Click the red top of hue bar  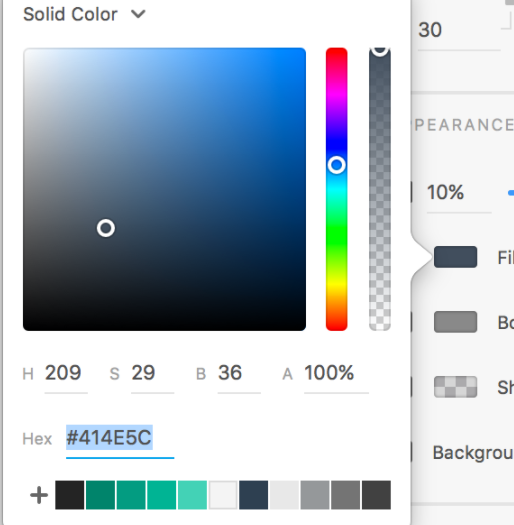(337, 55)
